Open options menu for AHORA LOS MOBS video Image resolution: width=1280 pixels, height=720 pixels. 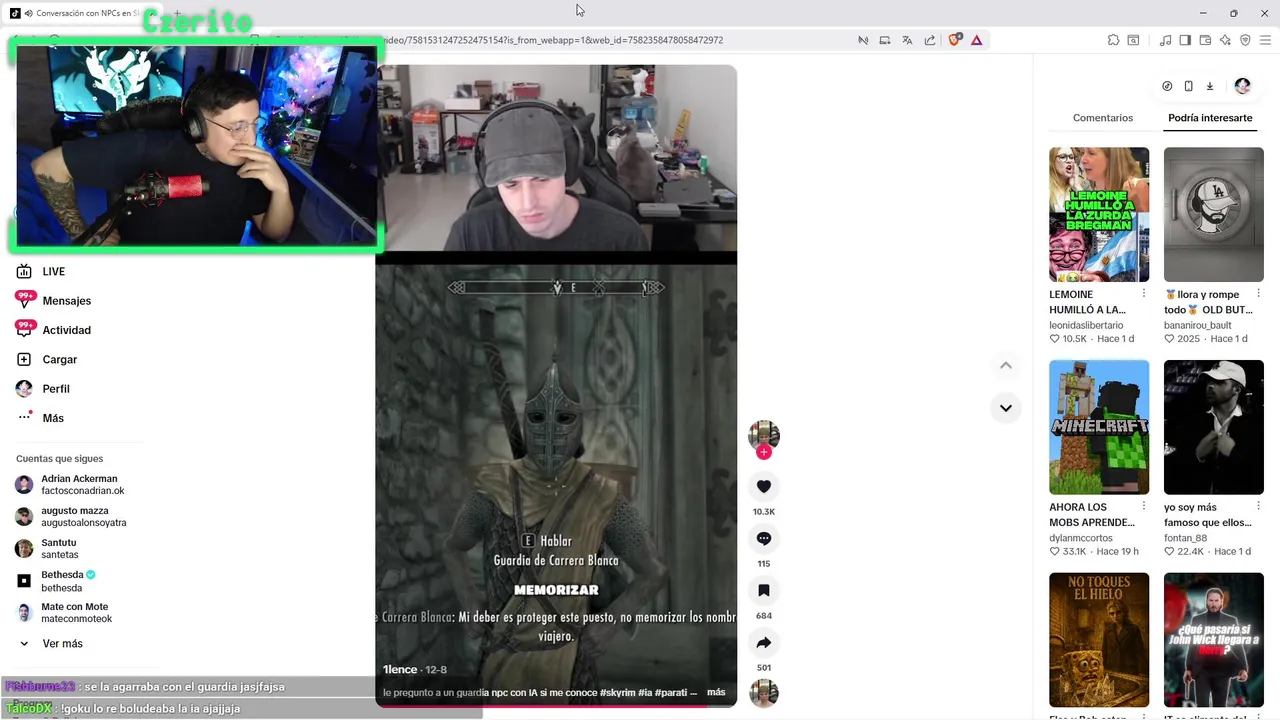click(1144, 507)
